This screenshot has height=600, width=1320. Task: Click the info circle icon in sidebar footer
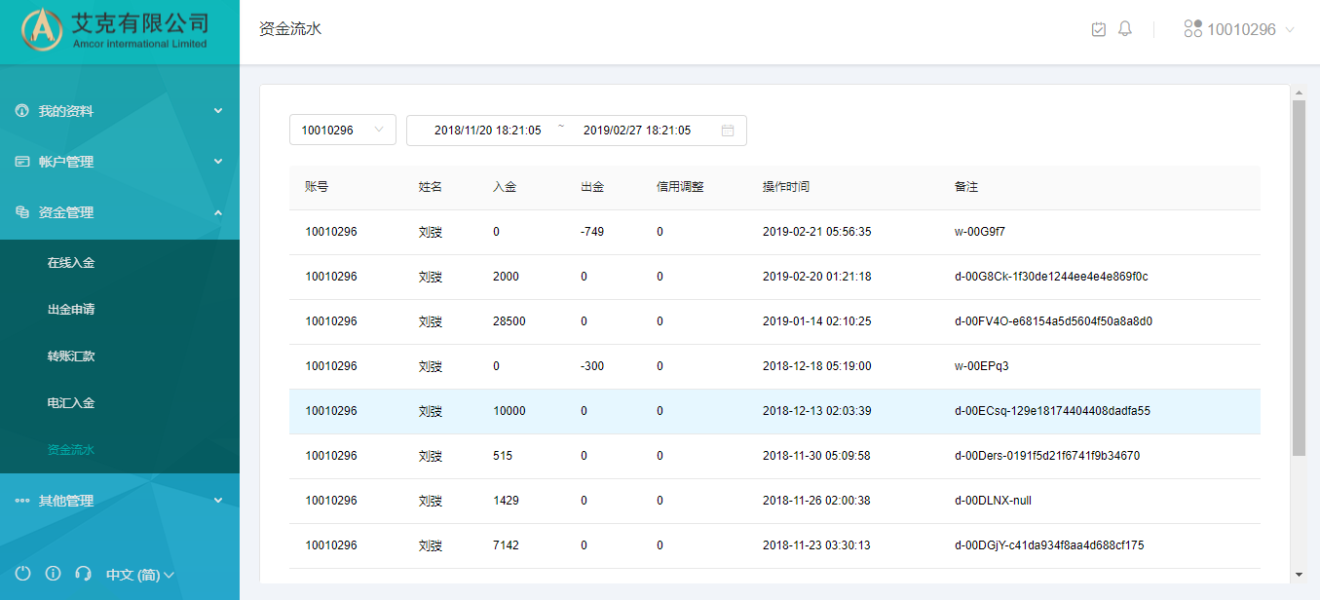(53, 574)
